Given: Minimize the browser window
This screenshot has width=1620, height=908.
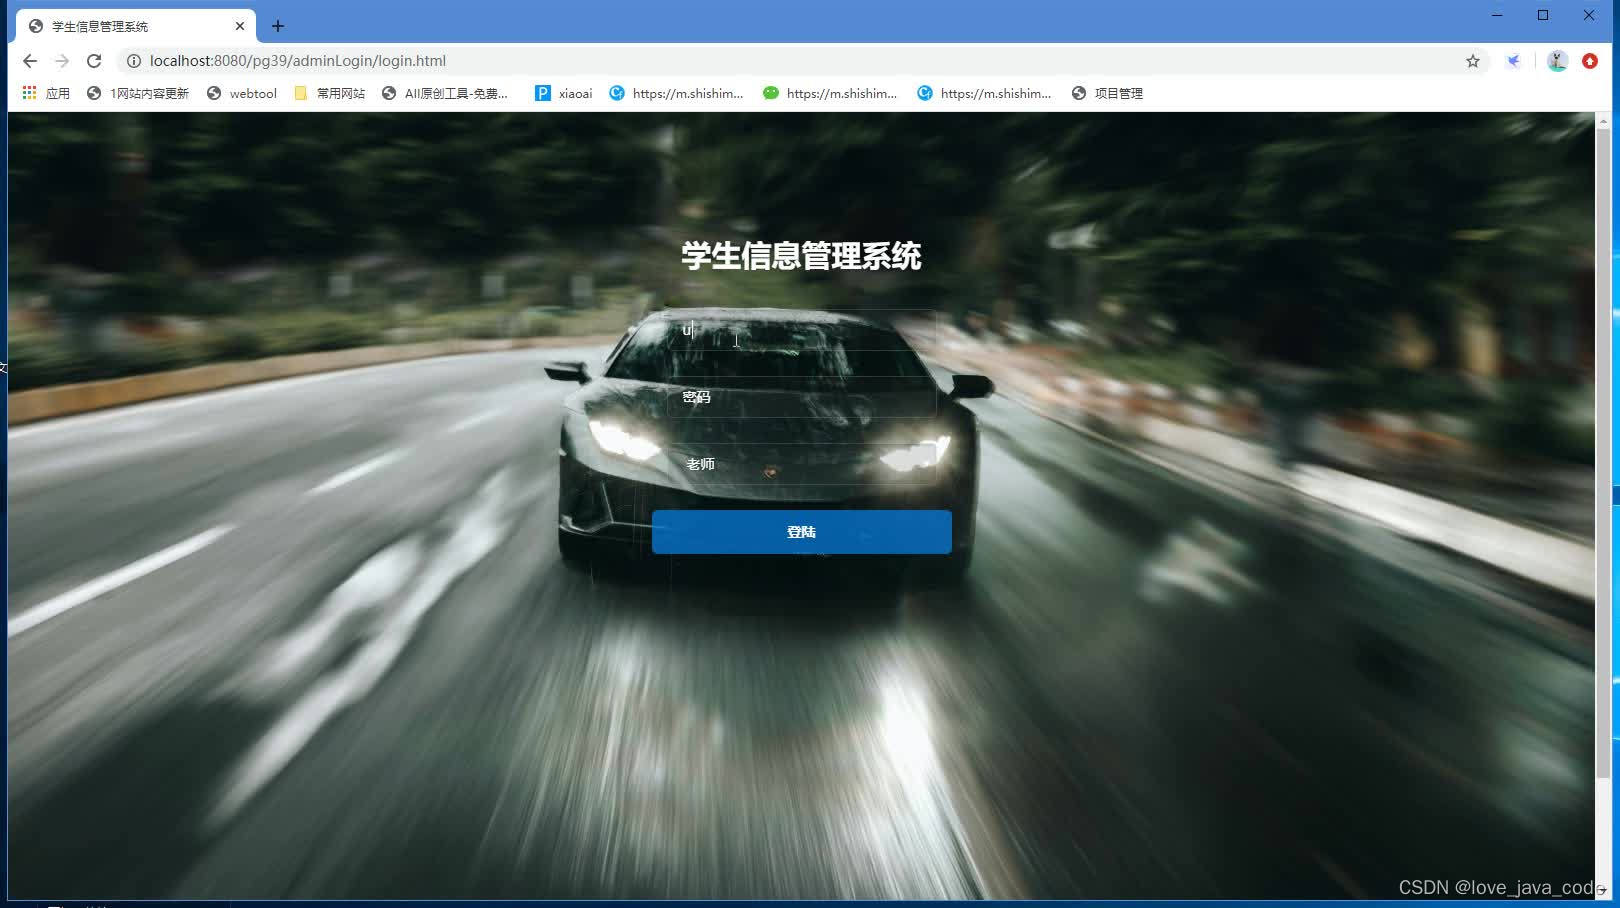Looking at the screenshot, I should click(x=1497, y=15).
